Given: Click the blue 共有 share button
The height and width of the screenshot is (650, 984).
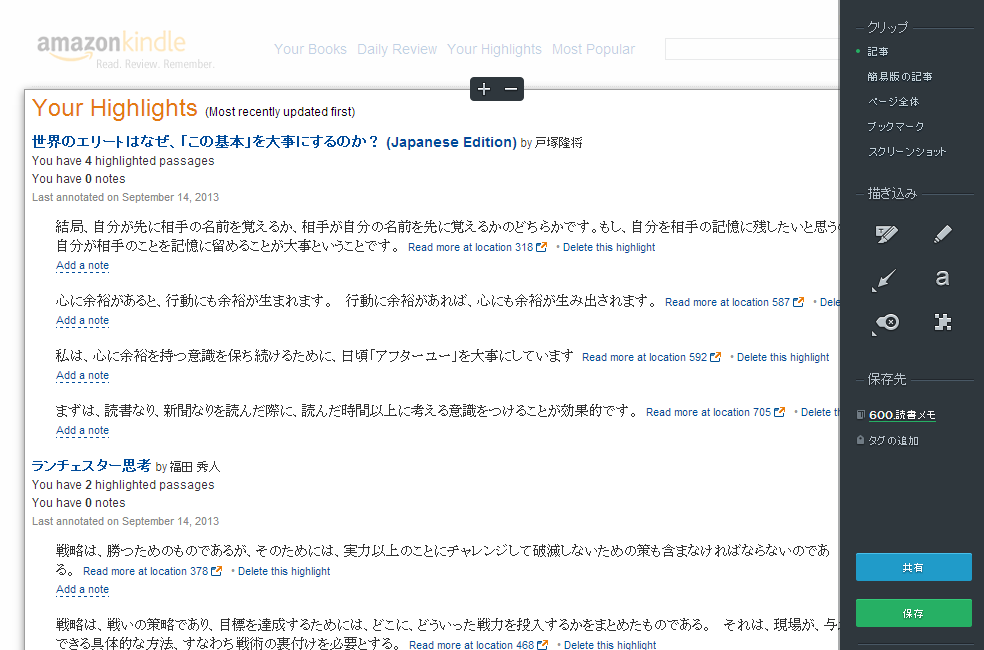Looking at the screenshot, I should click(914, 567).
